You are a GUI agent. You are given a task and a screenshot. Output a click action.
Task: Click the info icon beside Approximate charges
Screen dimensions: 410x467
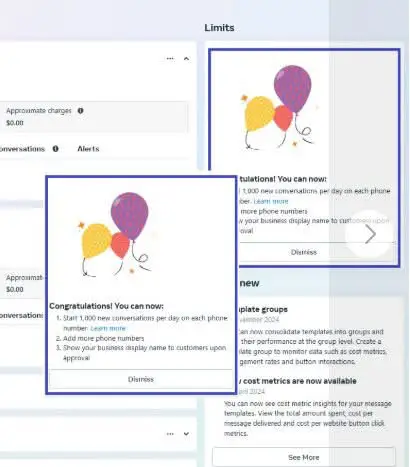coord(80,111)
